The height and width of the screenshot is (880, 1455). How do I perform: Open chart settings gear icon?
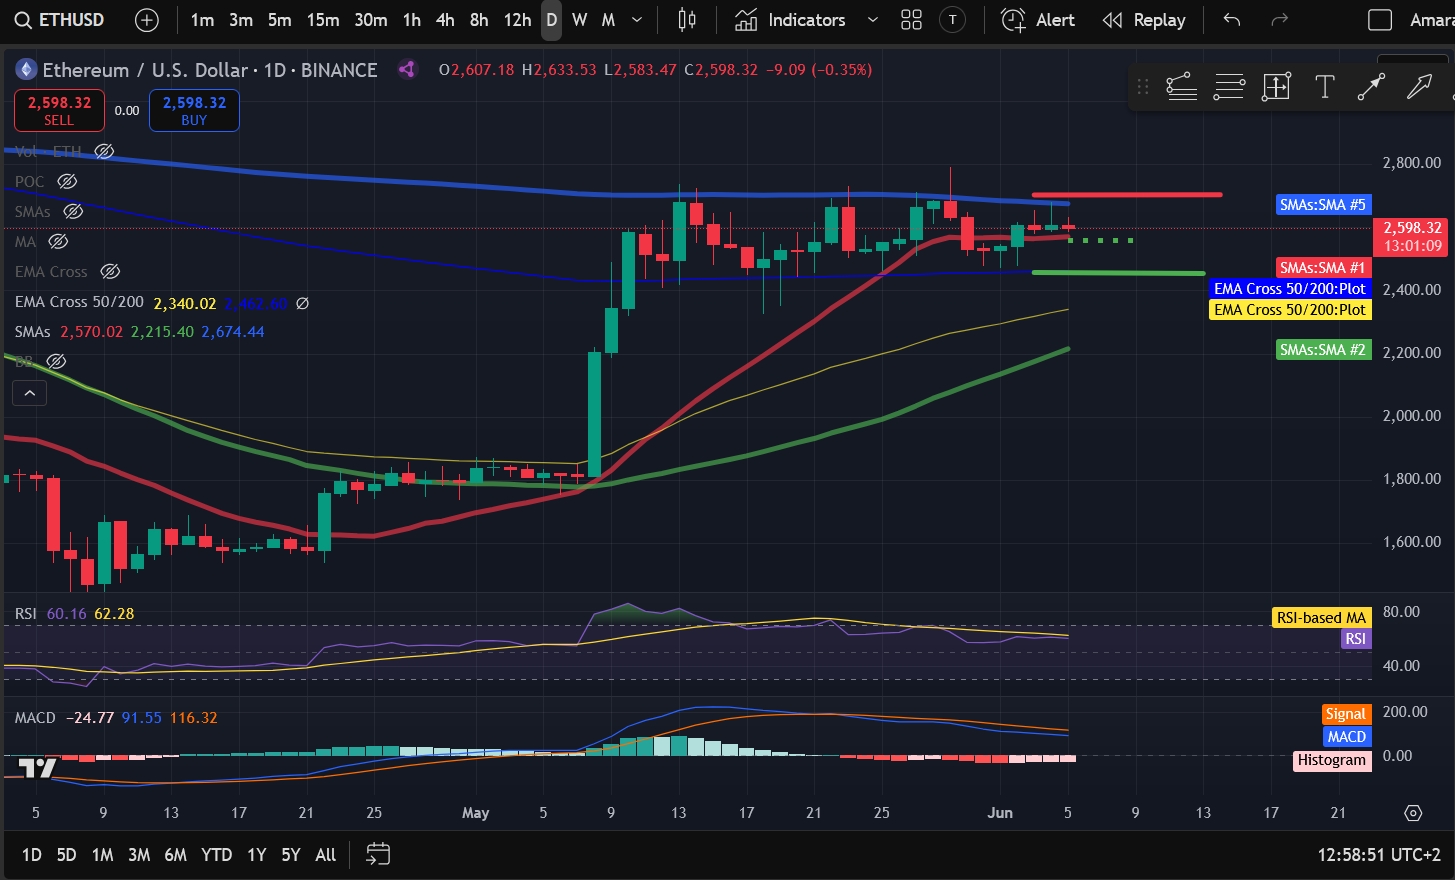[1413, 813]
